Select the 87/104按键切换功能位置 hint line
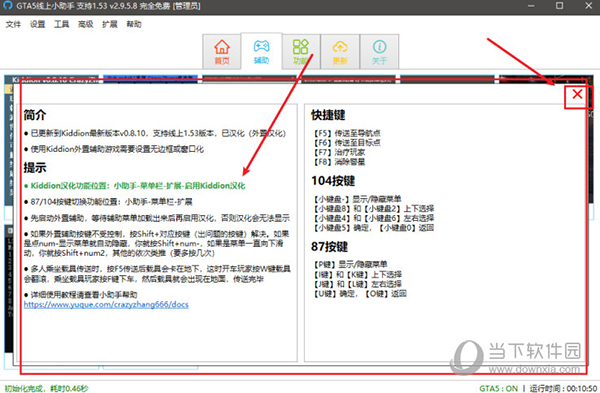The height and width of the screenshot is (393, 600). click(x=108, y=202)
